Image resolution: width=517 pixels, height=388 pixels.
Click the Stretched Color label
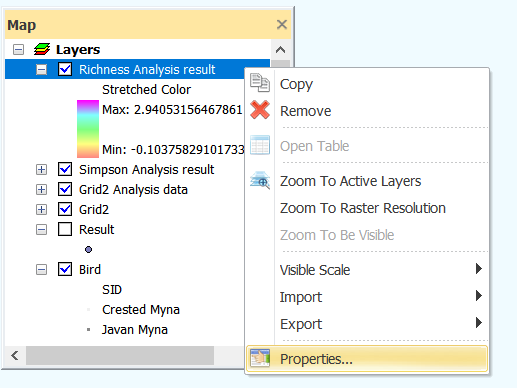coord(146,90)
